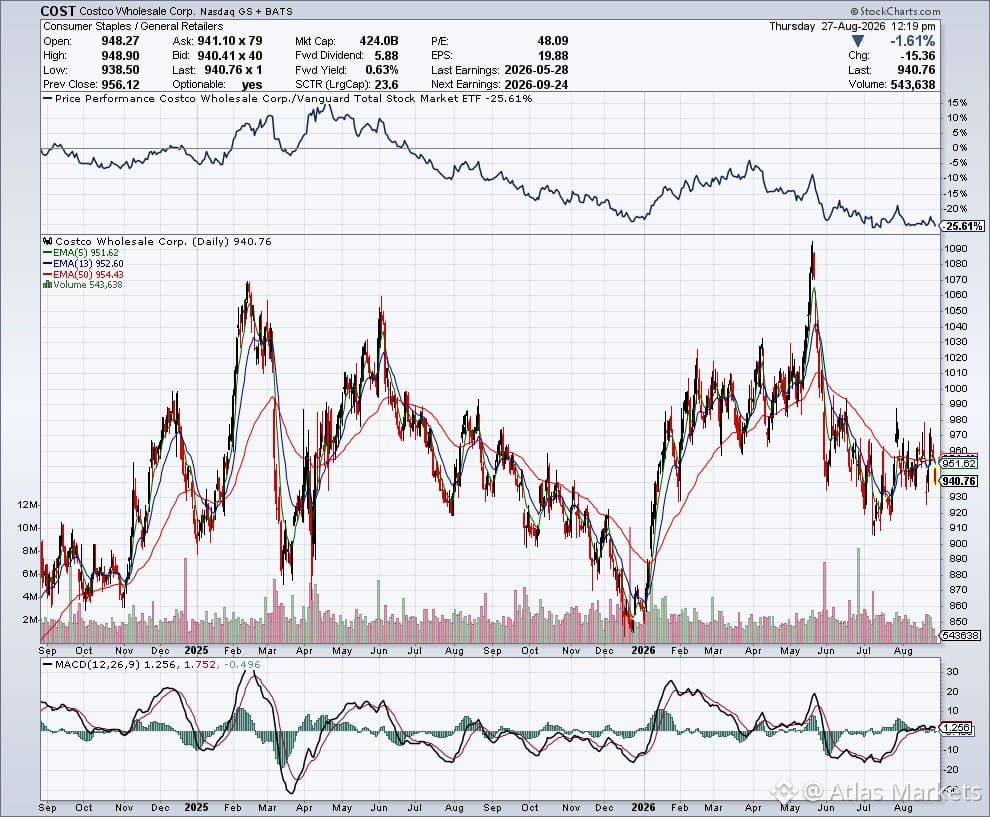Select the Low value 938.50
990x817 pixels.
click(121, 70)
